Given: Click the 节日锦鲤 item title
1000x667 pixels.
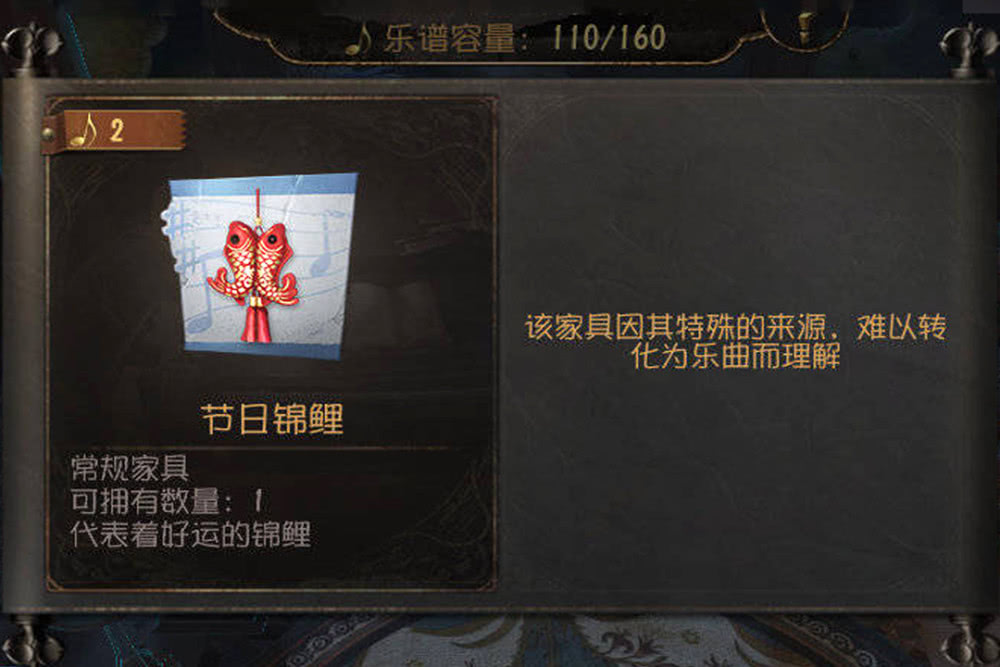Looking at the screenshot, I should coord(272,419).
